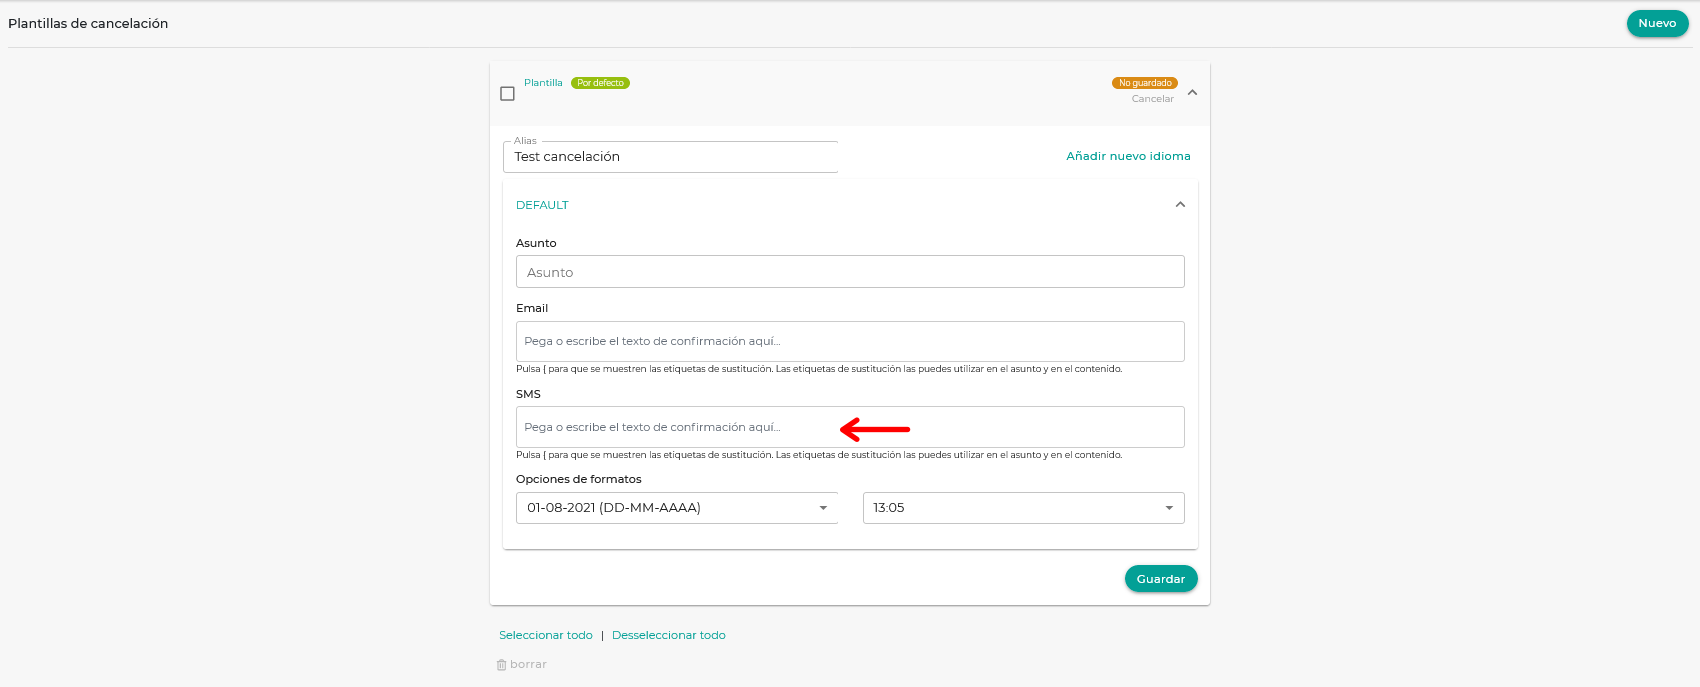Collapse the DEFAULT section chevron
The width and height of the screenshot is (1700, 687).
pos(1180,205)
